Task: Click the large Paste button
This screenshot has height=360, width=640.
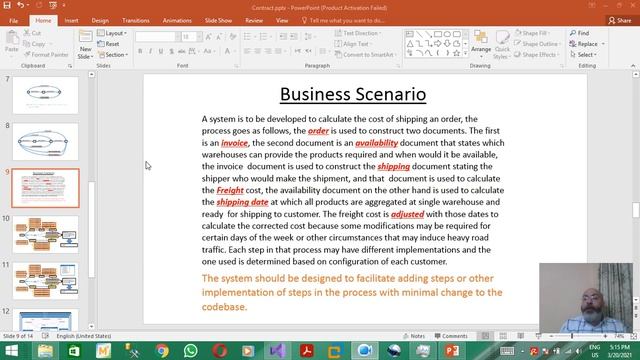Action: click(x=12, y=42)
